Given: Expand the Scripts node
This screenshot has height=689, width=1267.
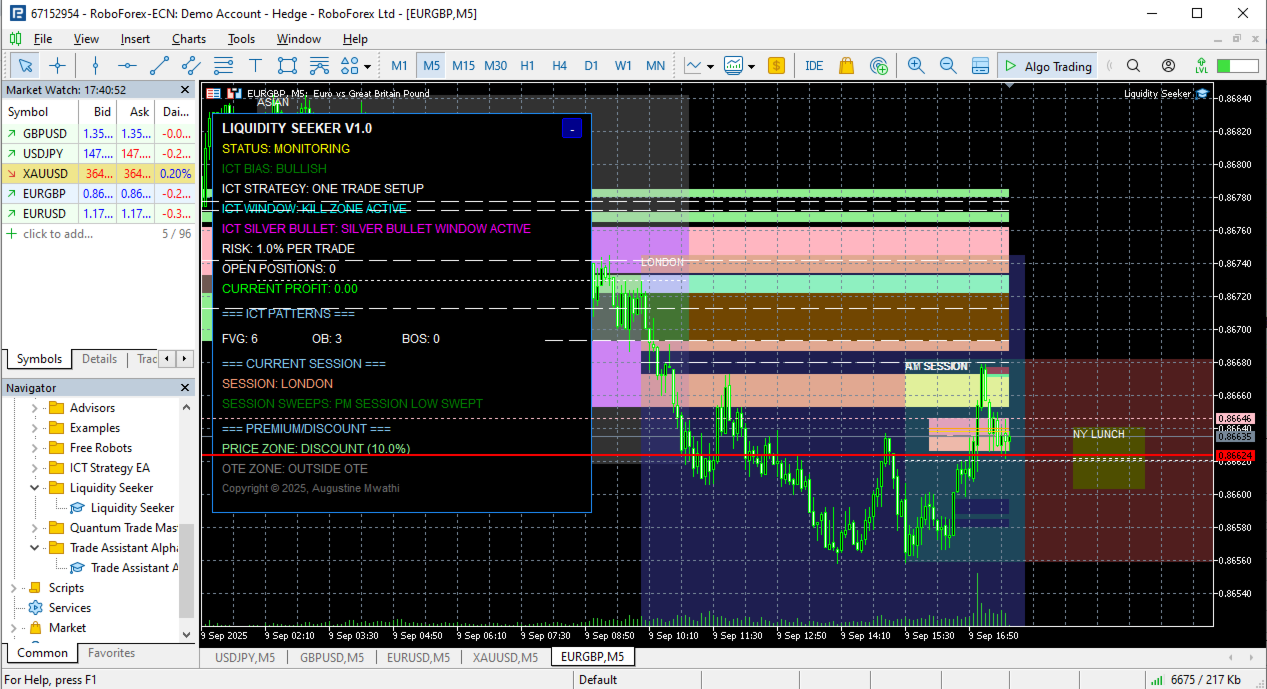Looking at the screenshot, I should point(14,588).
